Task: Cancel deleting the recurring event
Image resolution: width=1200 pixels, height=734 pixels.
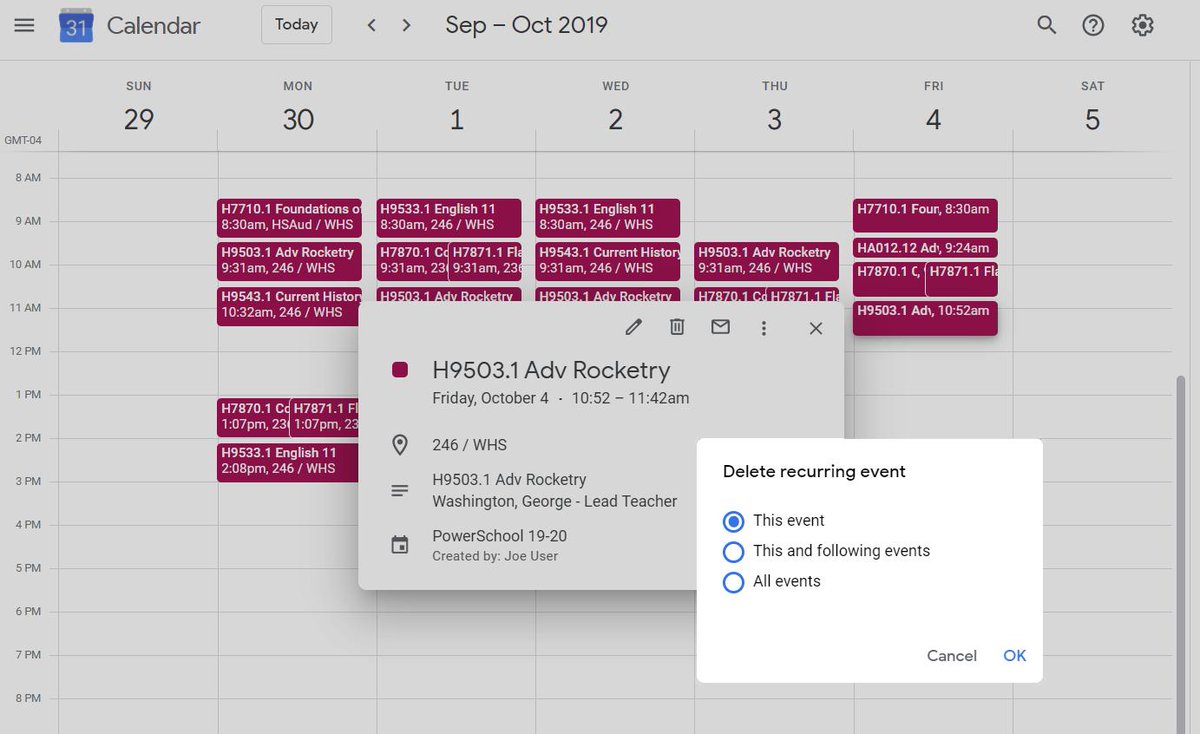Action: pos(951,656)
